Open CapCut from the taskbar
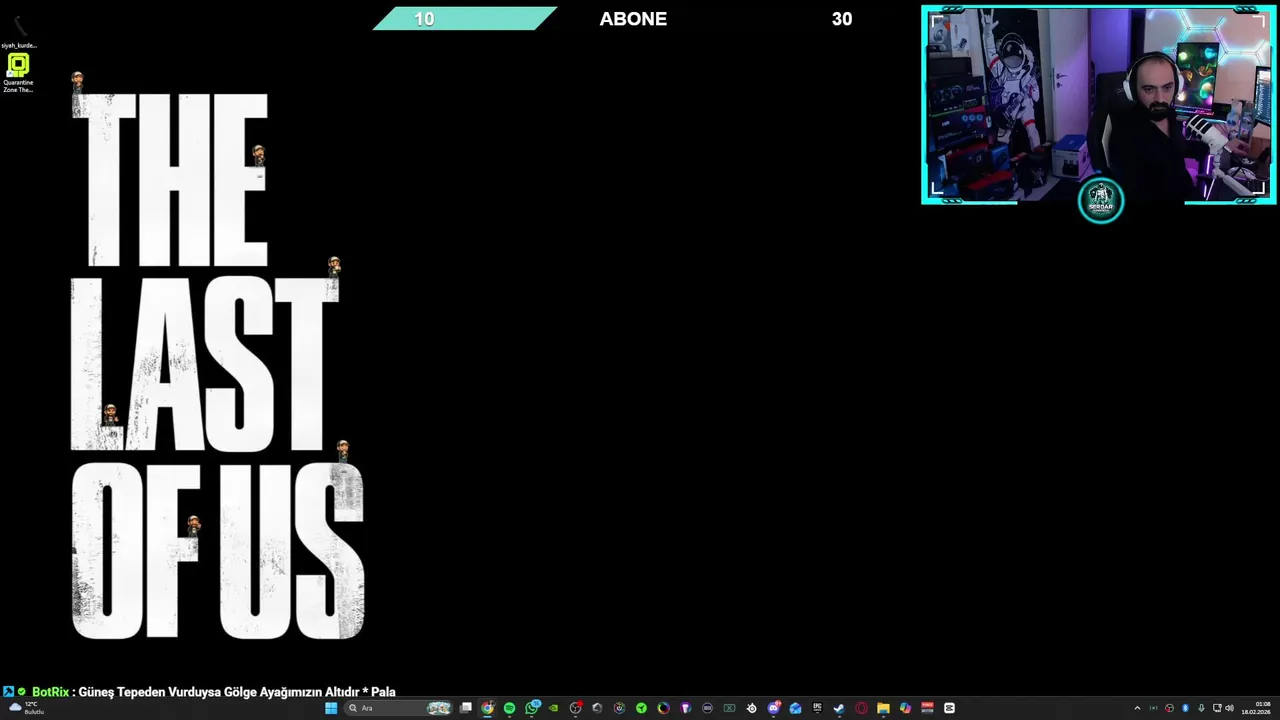 click(x=949, y=708)
